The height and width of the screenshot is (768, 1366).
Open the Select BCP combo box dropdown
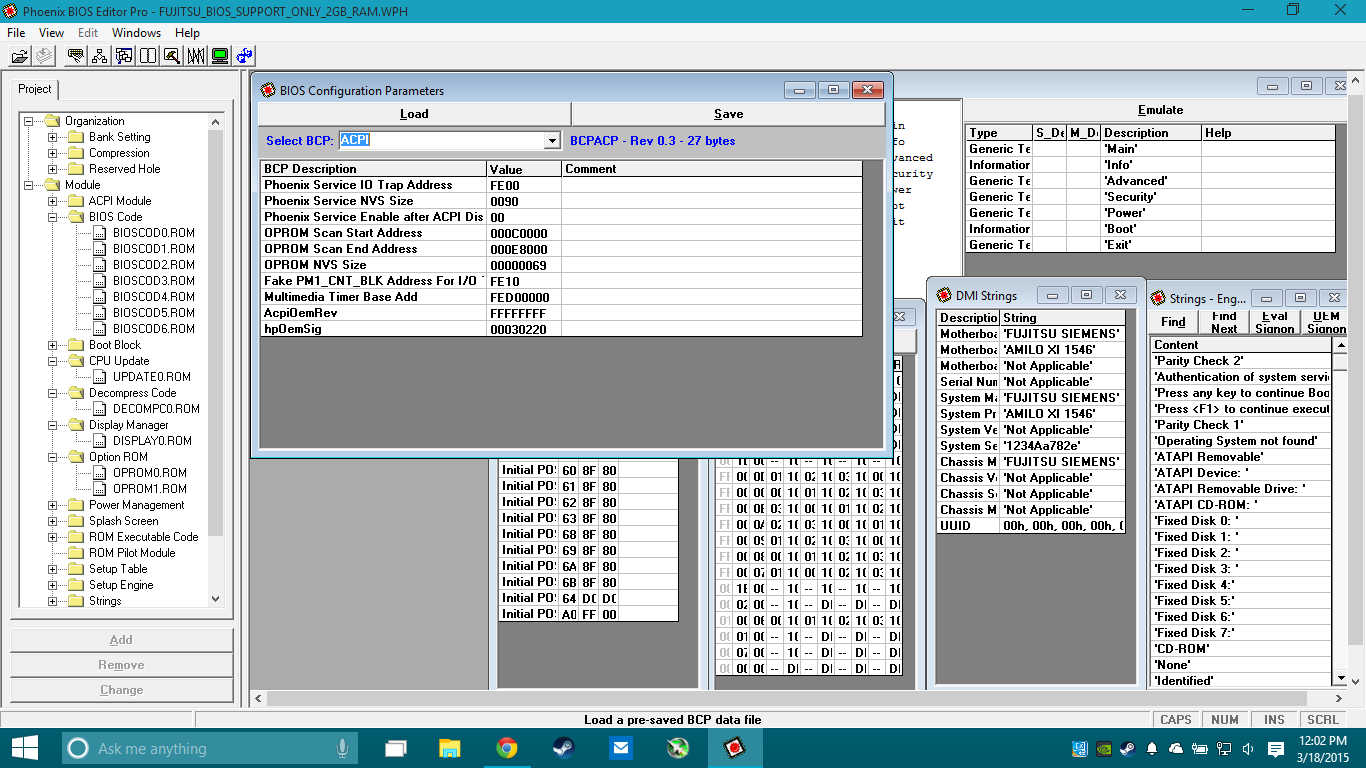coord(551,141)
